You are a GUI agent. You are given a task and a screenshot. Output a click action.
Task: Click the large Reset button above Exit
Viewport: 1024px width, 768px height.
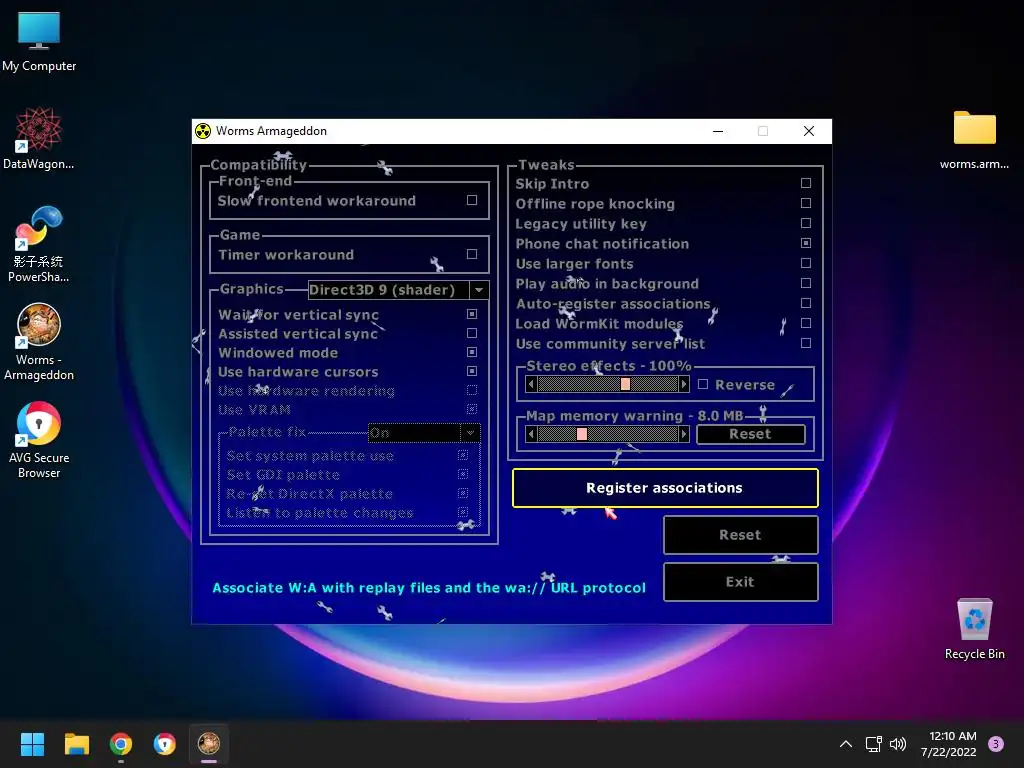coord(740,535)
